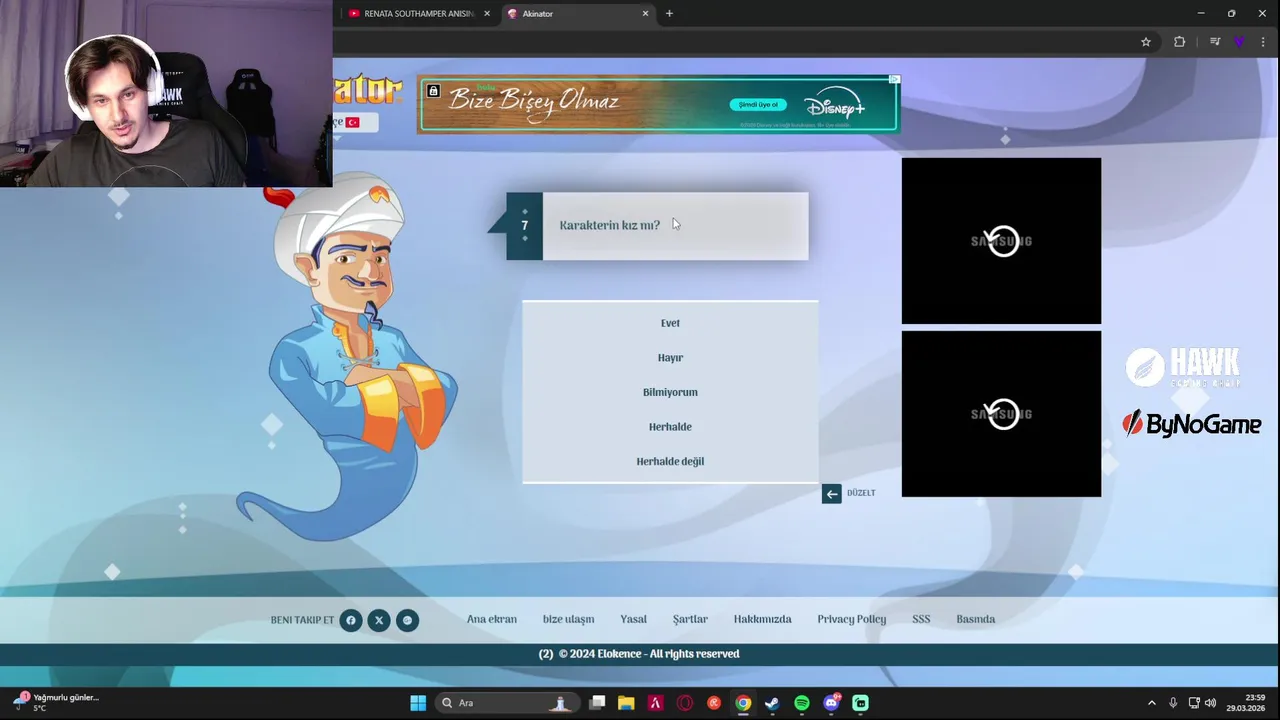This screenshot has height=720, width=1280.
Task: Reload the upper Samsung video ad
Action: click(1002, 241)
